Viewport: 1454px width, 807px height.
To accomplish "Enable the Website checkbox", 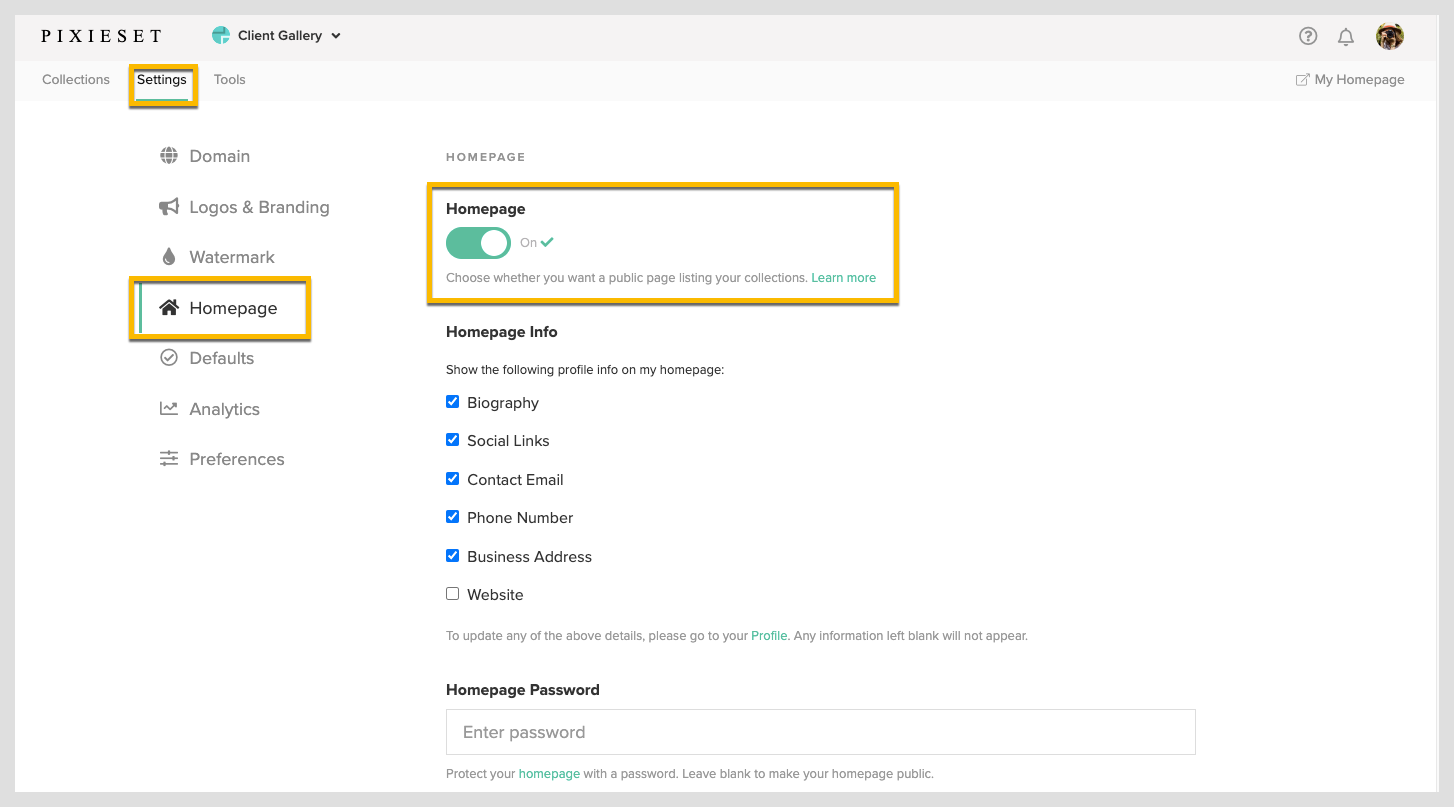I will pyautogui.click(x=452, y=594).
